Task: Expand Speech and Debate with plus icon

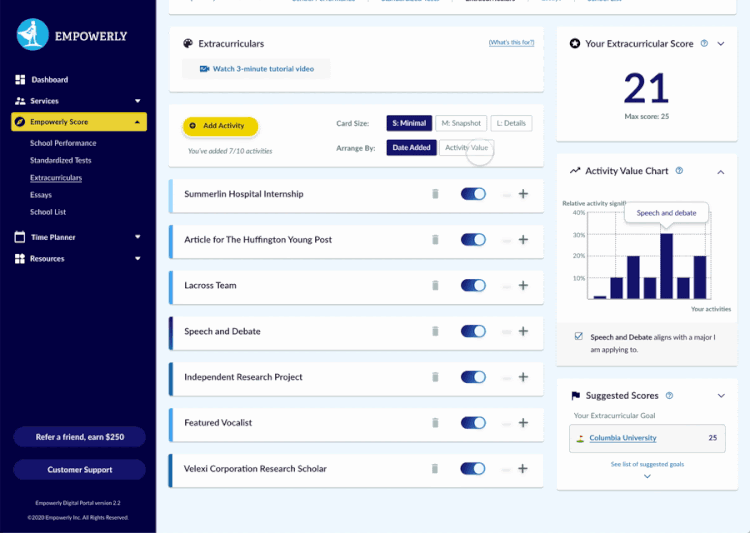Action: [523, 331]
